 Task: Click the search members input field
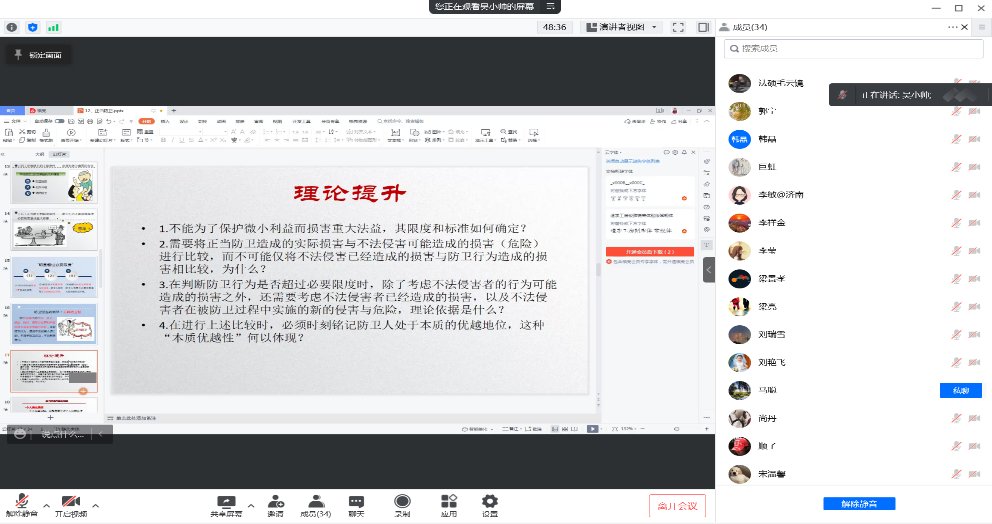point(853,49)
